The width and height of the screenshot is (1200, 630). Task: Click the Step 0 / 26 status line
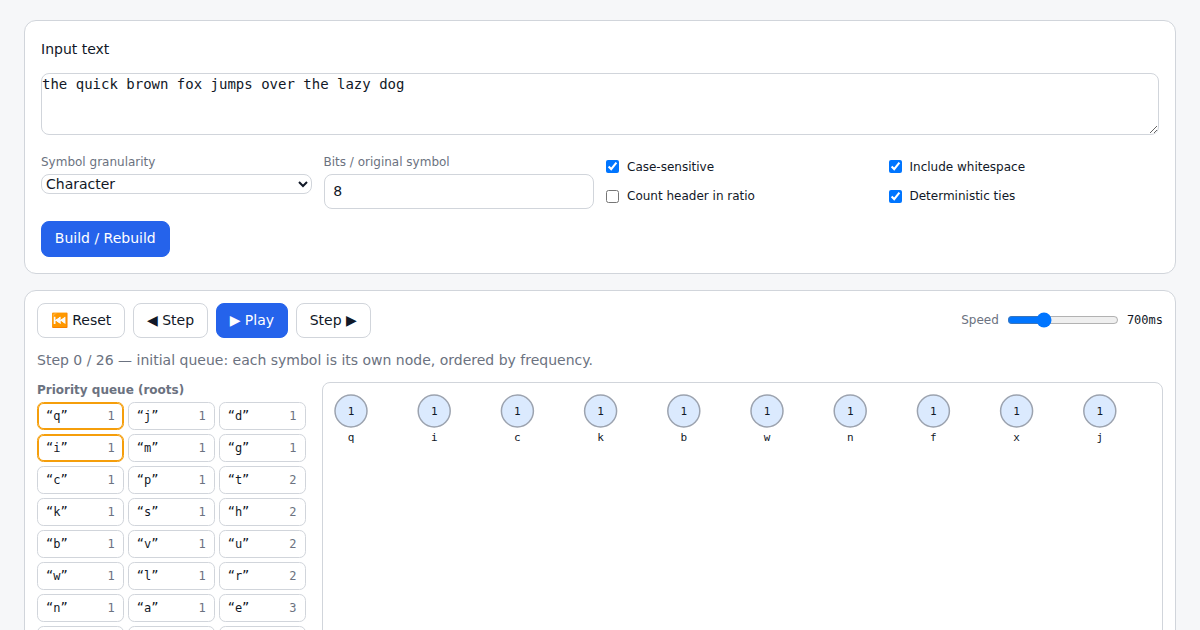[315, 360]
